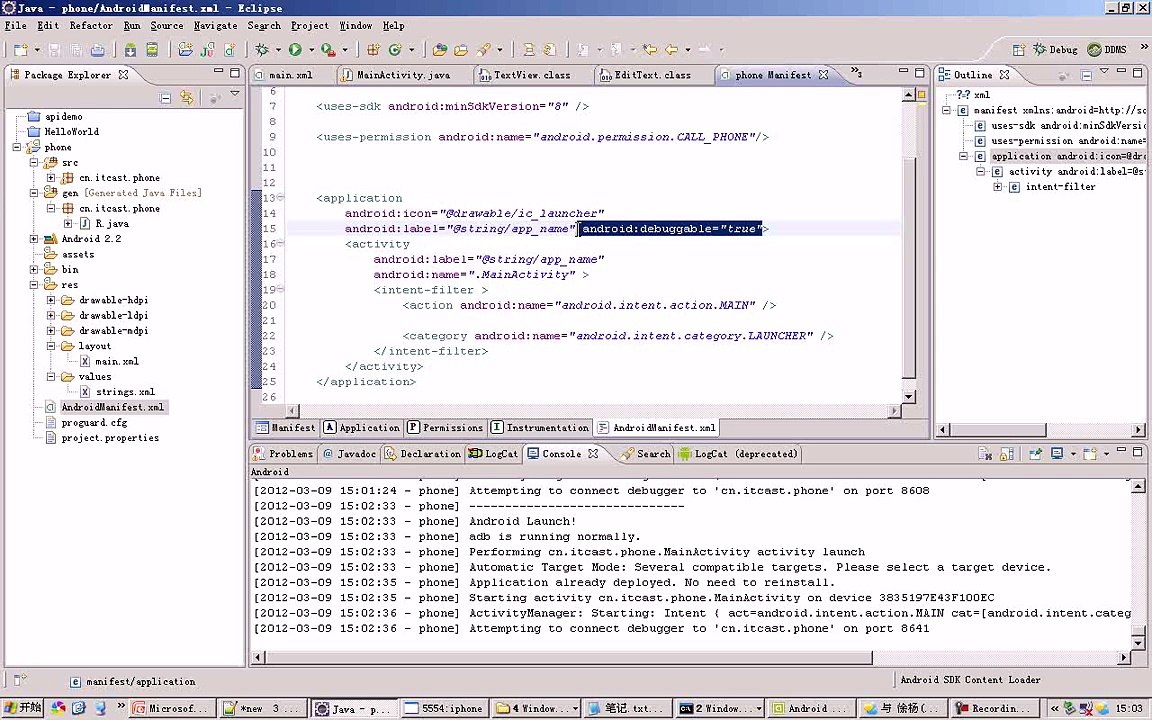Screen dimensions: 1152x720
Task: Click the Windows Start button
Action: 22,708
